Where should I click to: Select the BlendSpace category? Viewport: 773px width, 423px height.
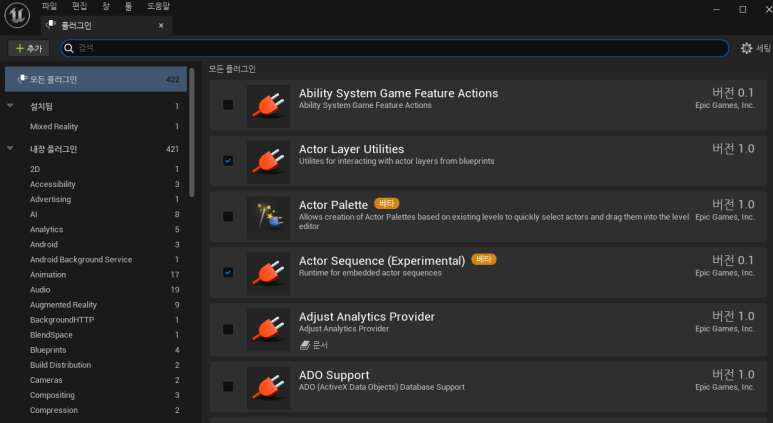[96, 335]
